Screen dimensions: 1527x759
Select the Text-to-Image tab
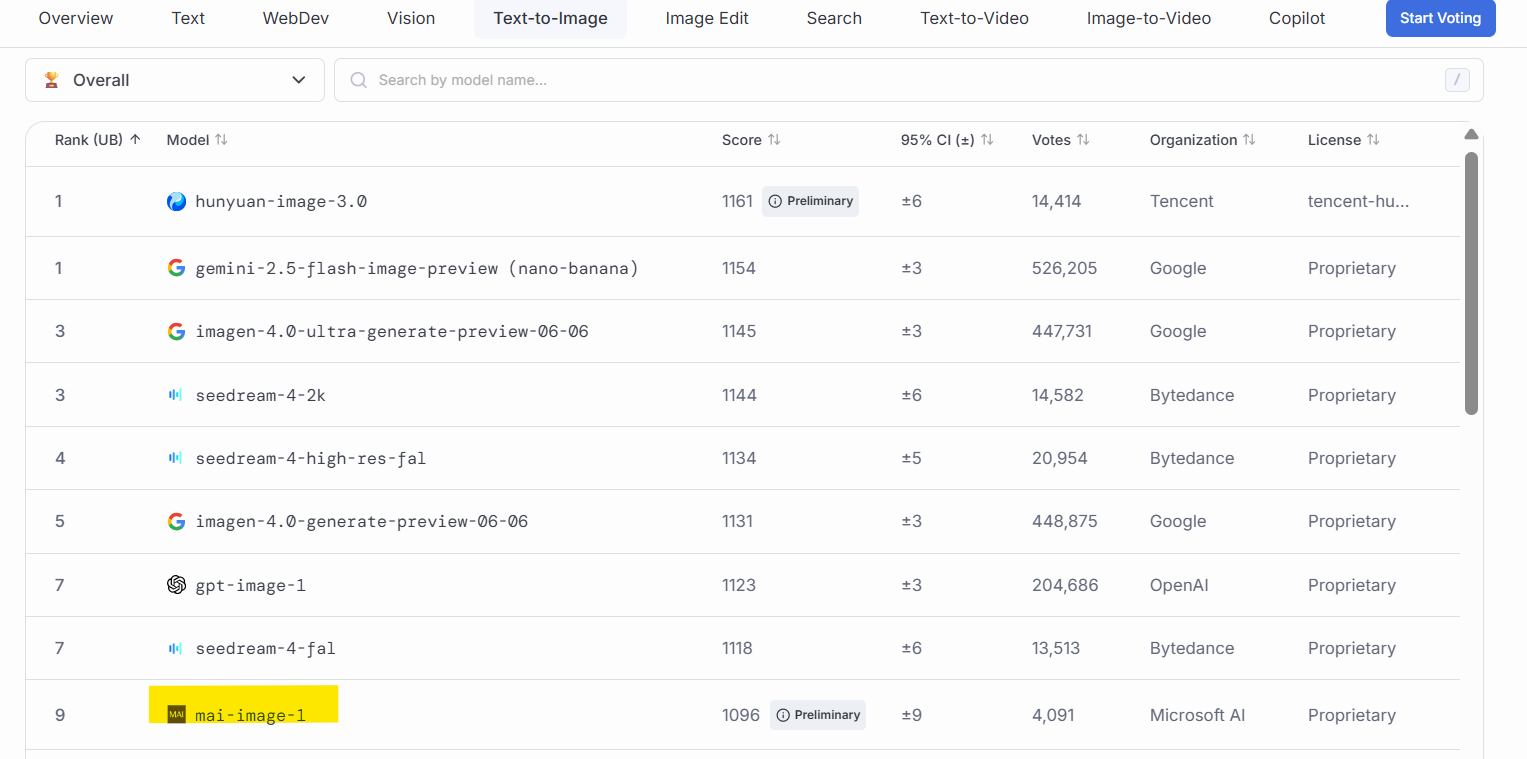tap(551, 18)
